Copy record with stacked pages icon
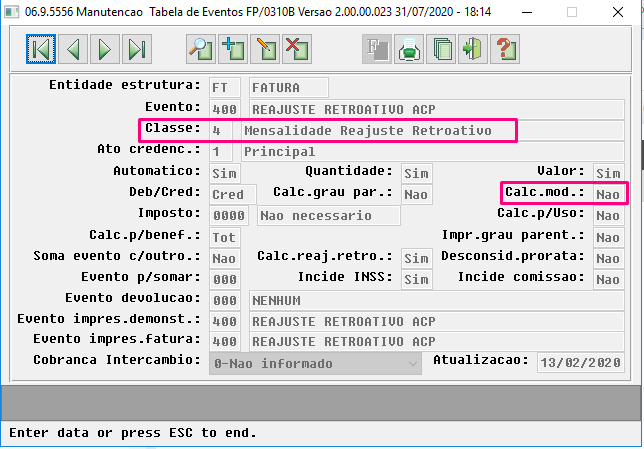The image size is (644, 449). [441, 49]
